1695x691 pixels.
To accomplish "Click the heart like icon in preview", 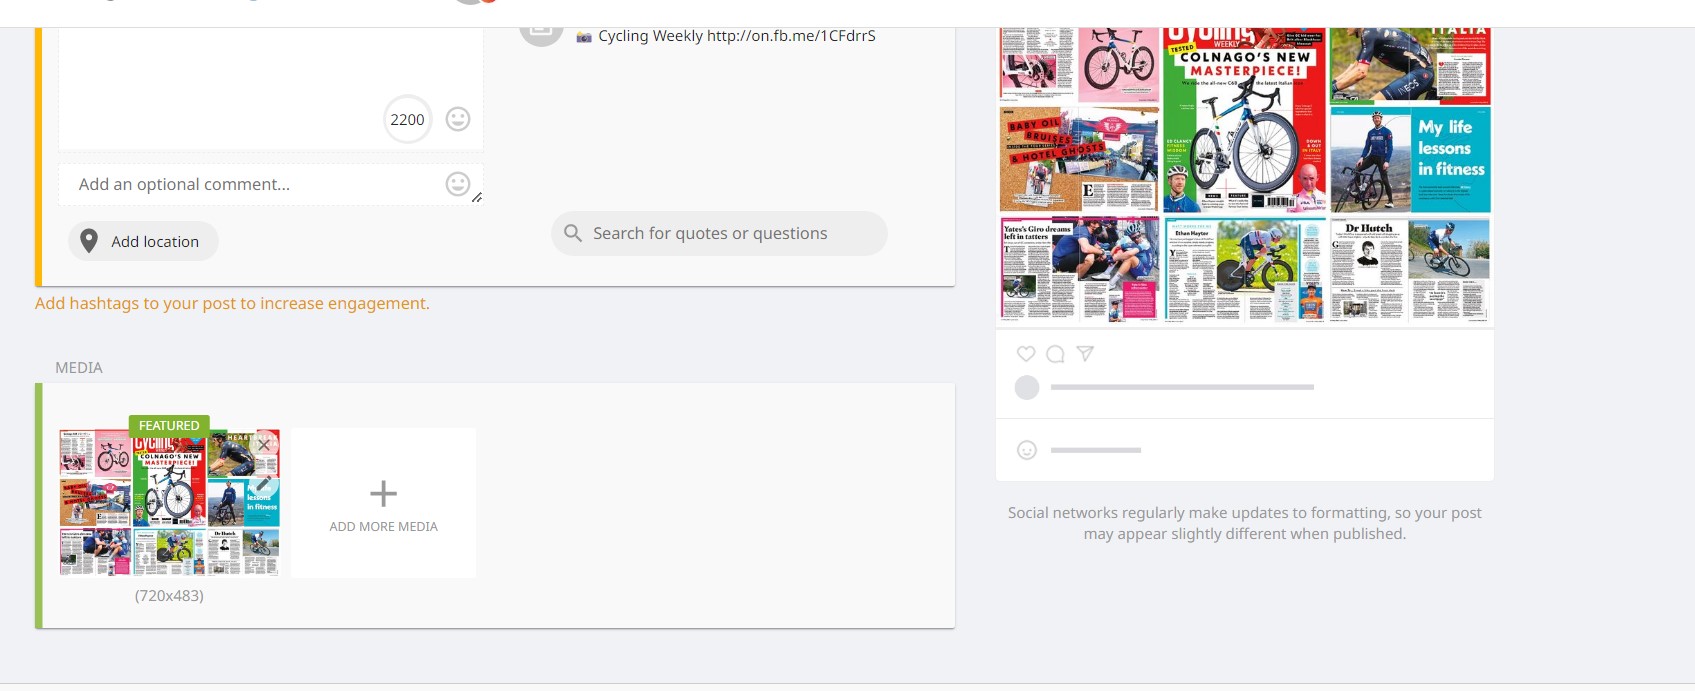I will click(1026, 354).
